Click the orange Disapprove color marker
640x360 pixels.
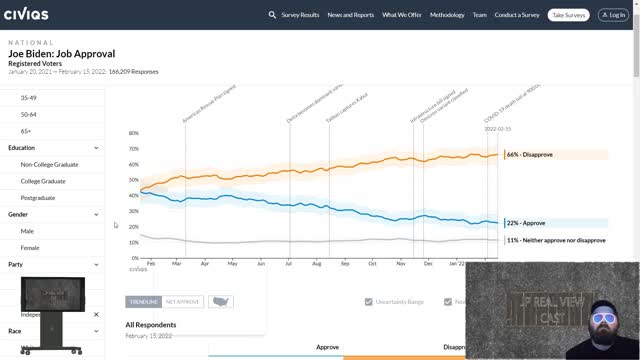pyautogui.click(x=504, y=155)
